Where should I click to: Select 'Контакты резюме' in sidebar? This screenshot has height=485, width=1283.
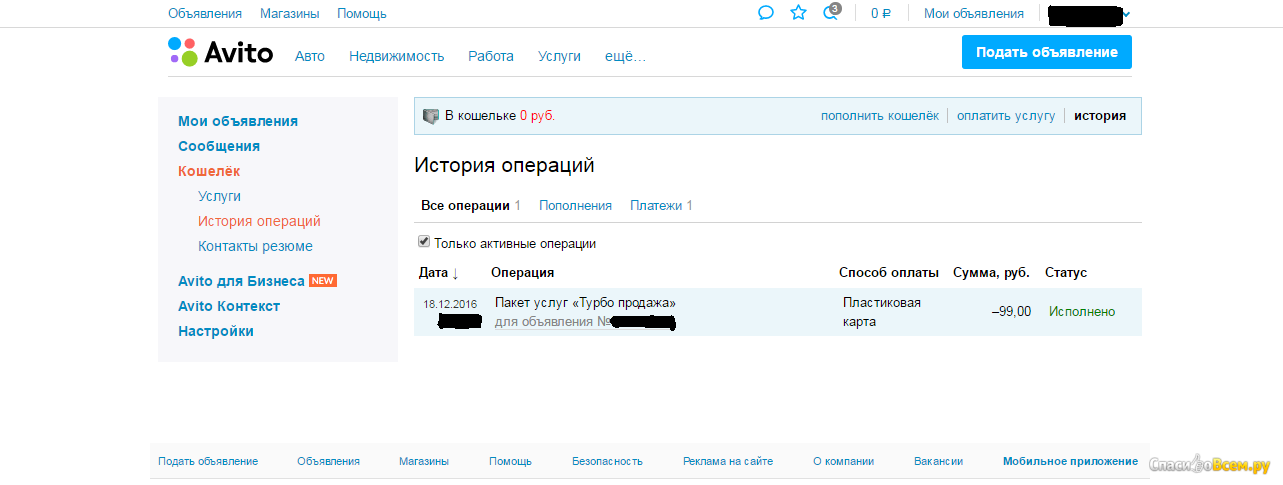pos(255,246)
